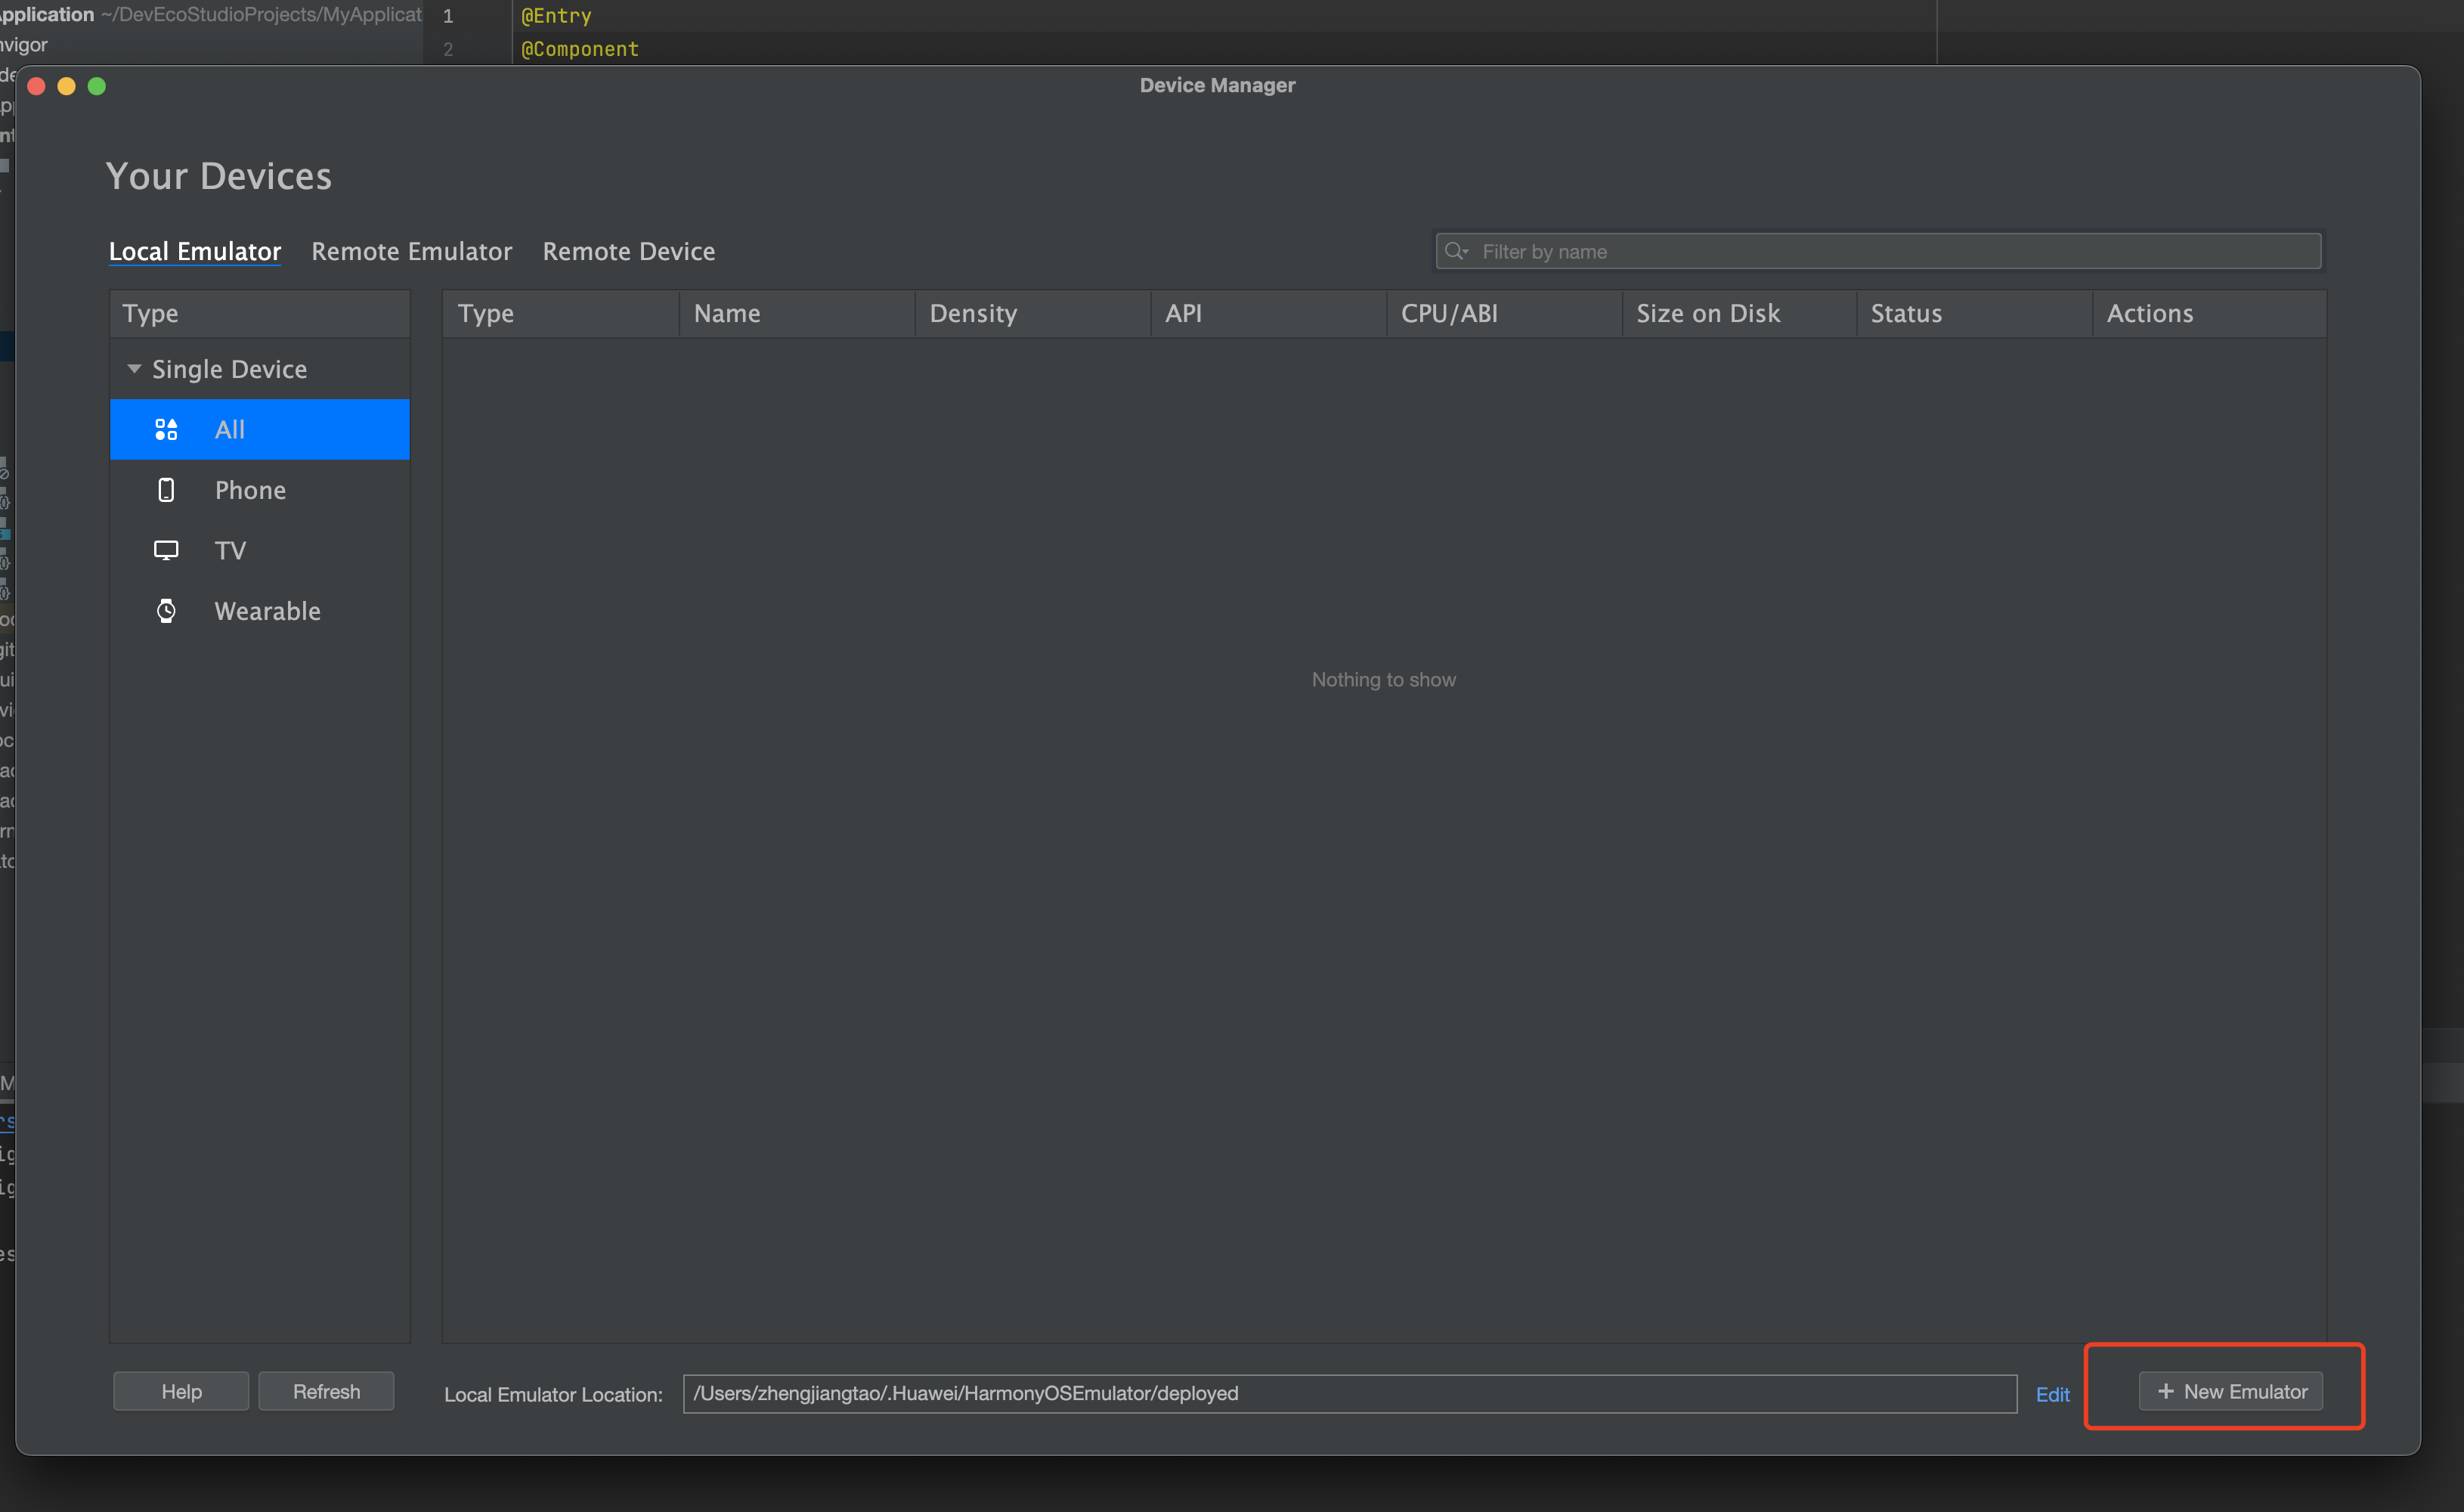2464x1512 pixels.
Task: Click the All devices grid icon
Action: (x=166, y=429)
